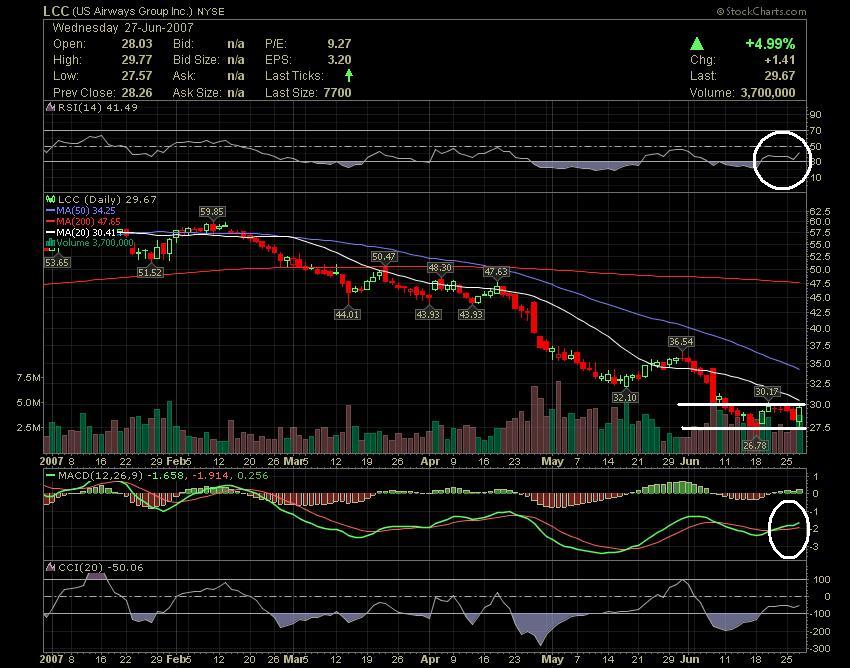This screenshot has height=668, width=850.
Task: Click the 'RSI(14) 41.49' indicator label
Action: (98, 107)
